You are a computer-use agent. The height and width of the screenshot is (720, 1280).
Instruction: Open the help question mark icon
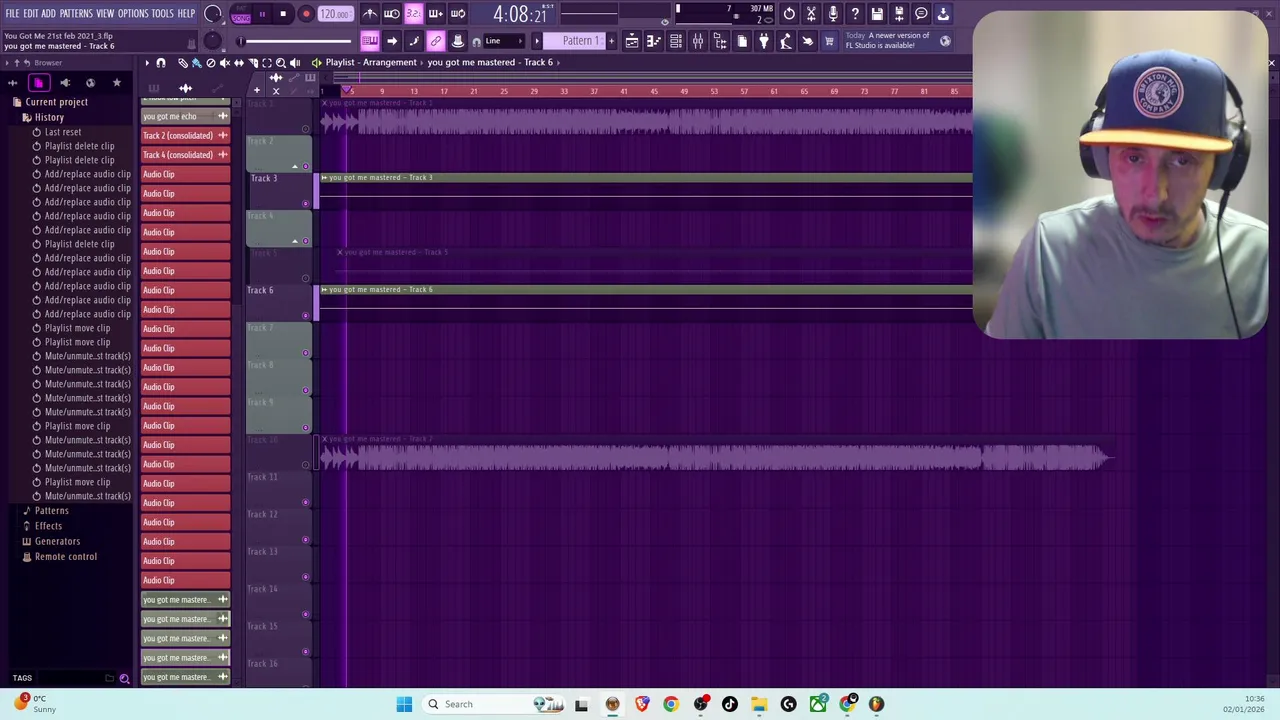(x=855, y=14)
